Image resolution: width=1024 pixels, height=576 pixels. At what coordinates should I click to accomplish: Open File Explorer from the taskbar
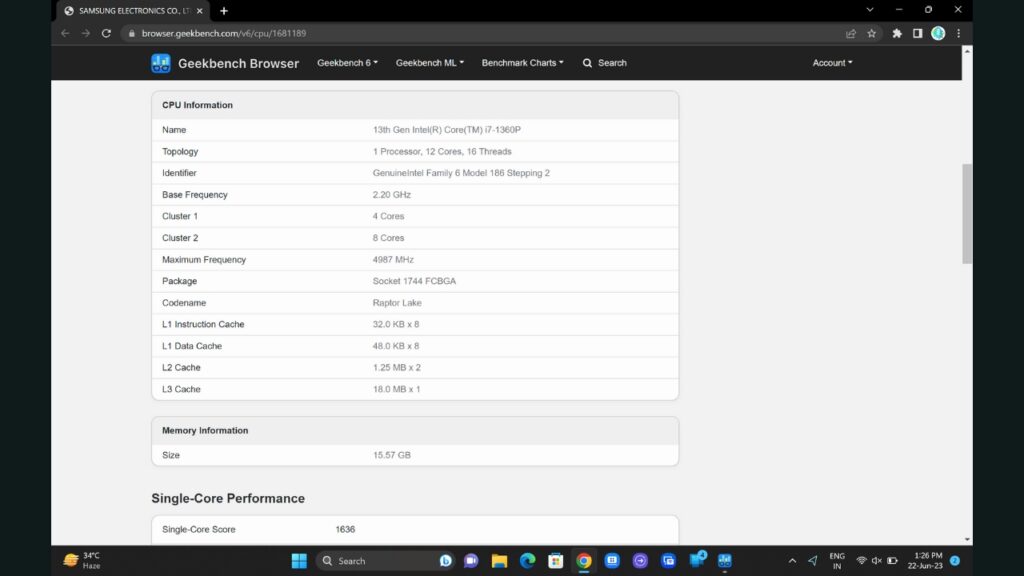(500, 560)
